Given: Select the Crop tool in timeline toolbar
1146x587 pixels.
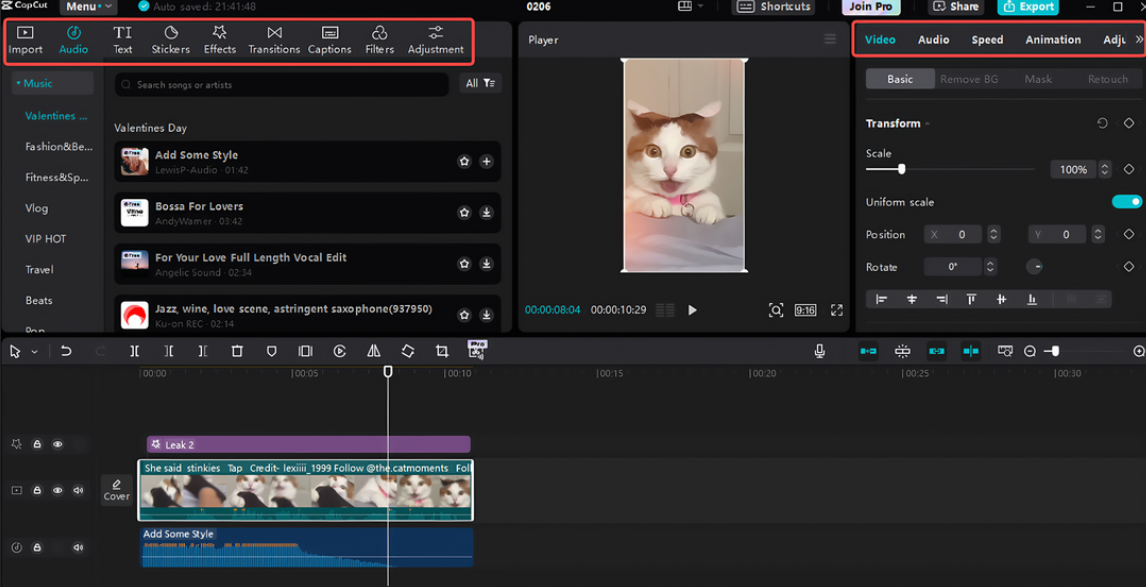Looking at the screenshot, I should click(x=442, y=352).
